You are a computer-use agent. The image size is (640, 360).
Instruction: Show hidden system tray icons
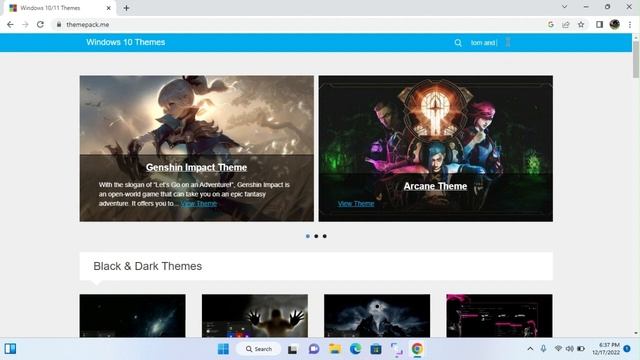(530, 349)
